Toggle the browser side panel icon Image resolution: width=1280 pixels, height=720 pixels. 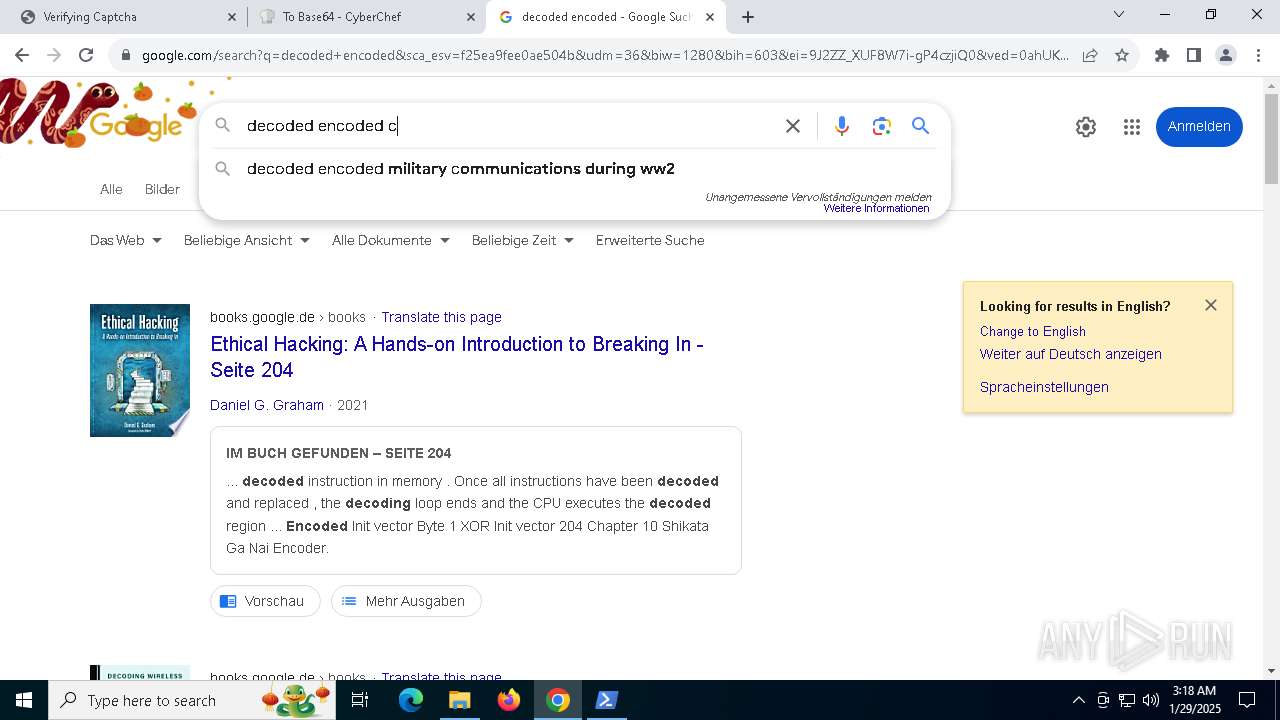pos(1194,55)
